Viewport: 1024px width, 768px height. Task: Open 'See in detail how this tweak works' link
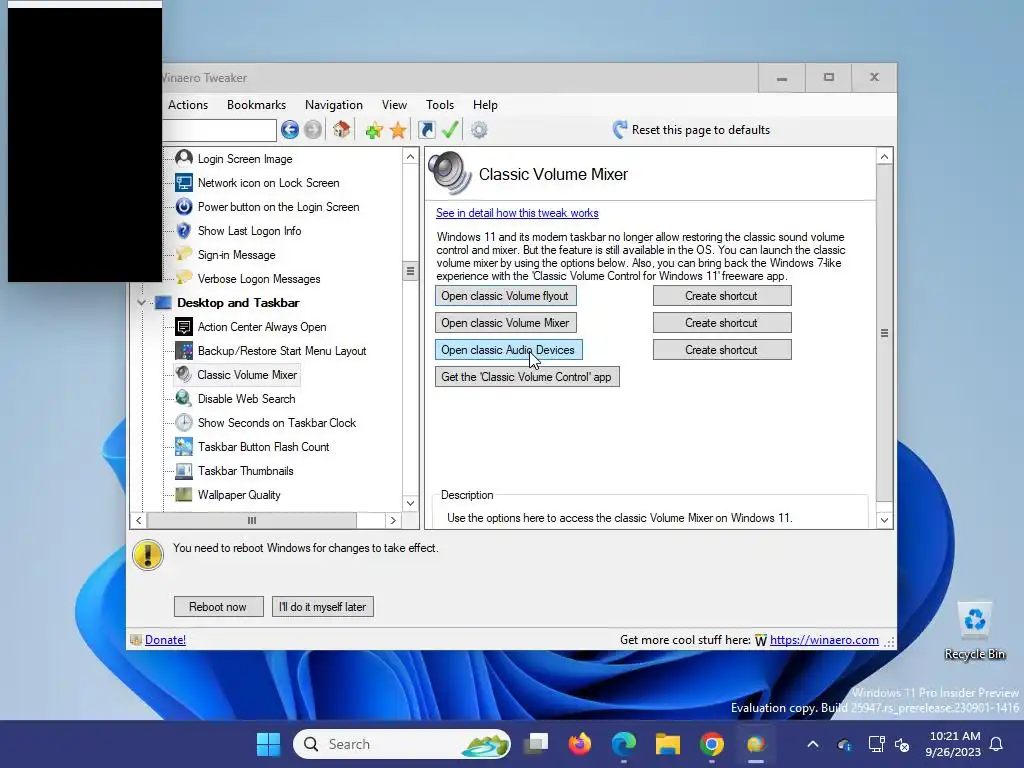[x=517, y=213]
